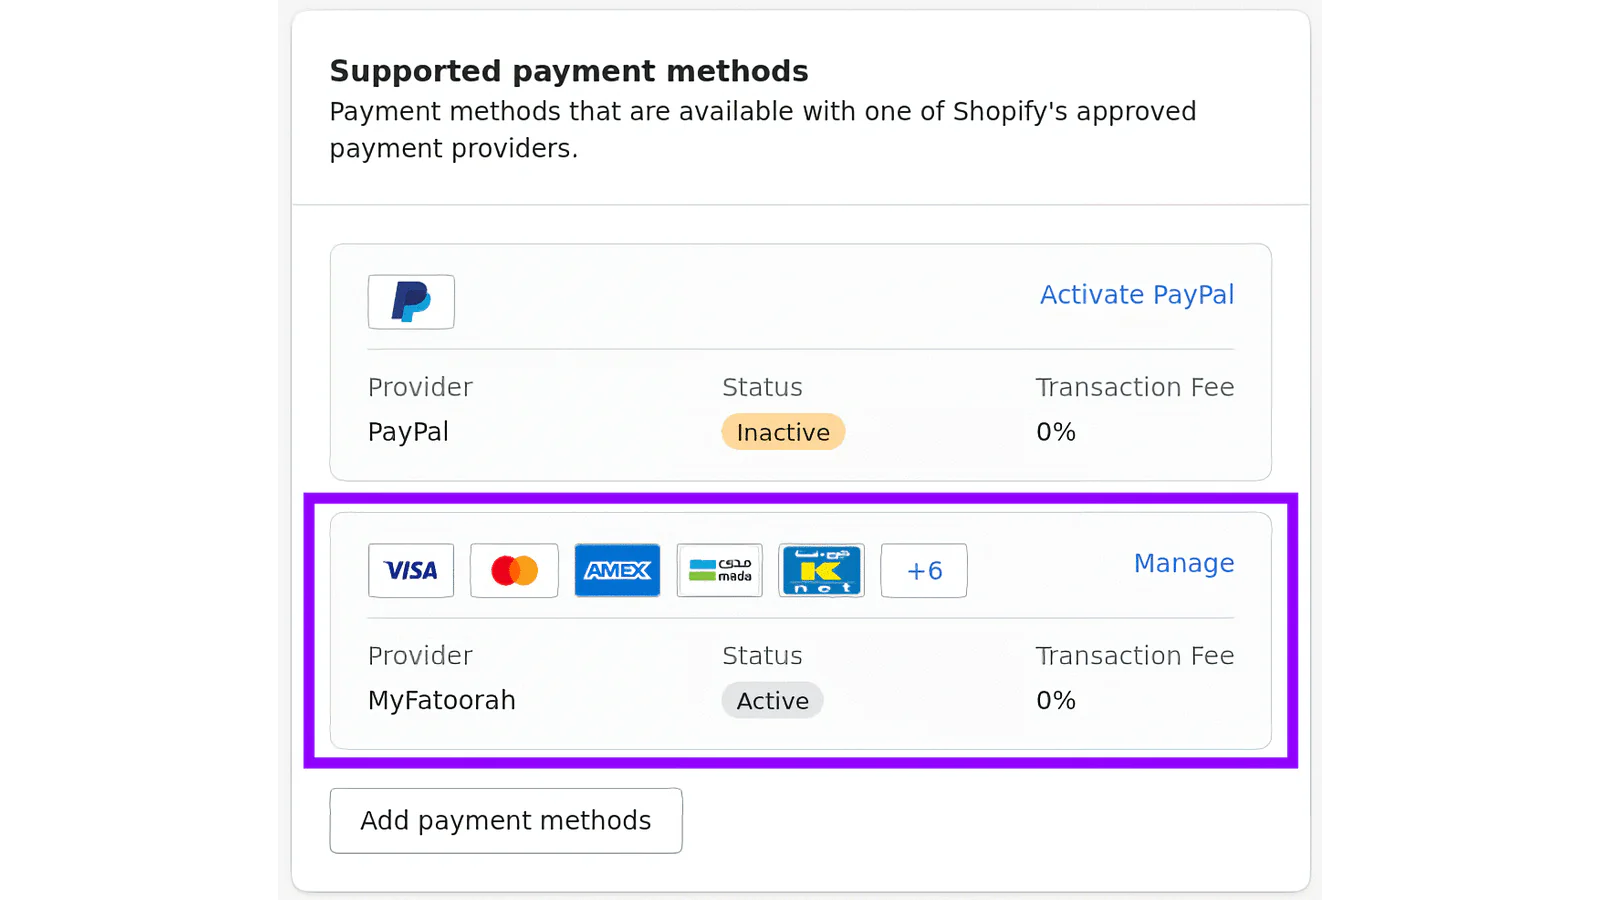Click the Activate PayPal link
The width and height of the screenshot is (1600, 900).
tap(1137, 295)
